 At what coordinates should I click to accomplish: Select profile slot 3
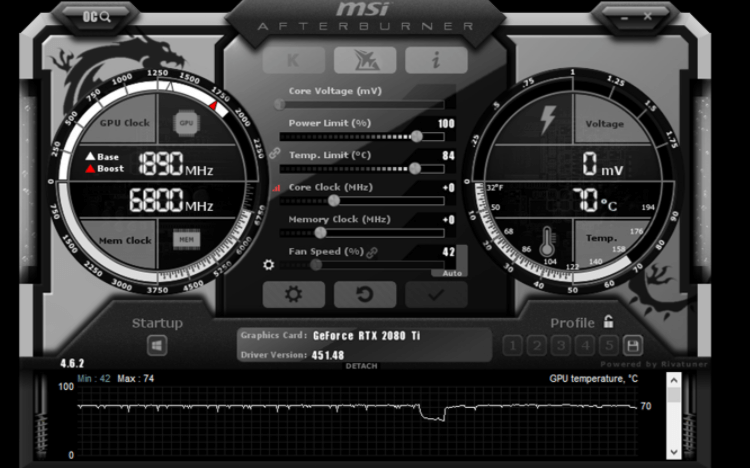pyautogui.click(x=560, y=346)
